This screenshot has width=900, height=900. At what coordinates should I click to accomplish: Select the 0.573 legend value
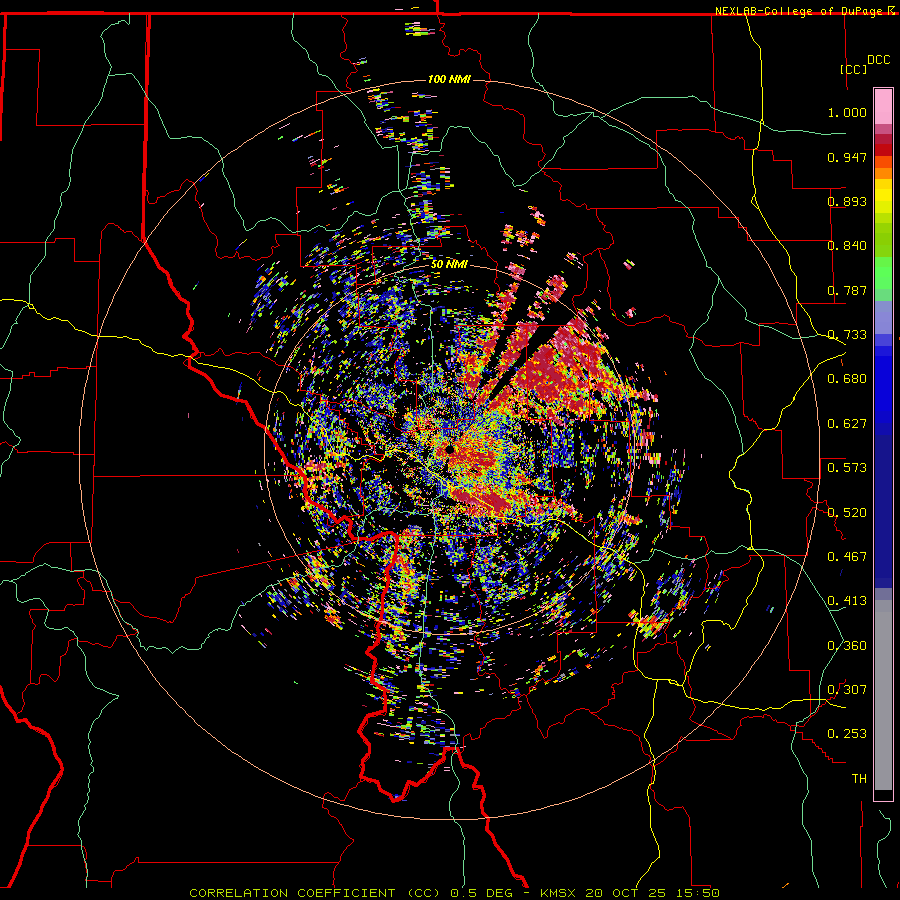pos(847,468)
